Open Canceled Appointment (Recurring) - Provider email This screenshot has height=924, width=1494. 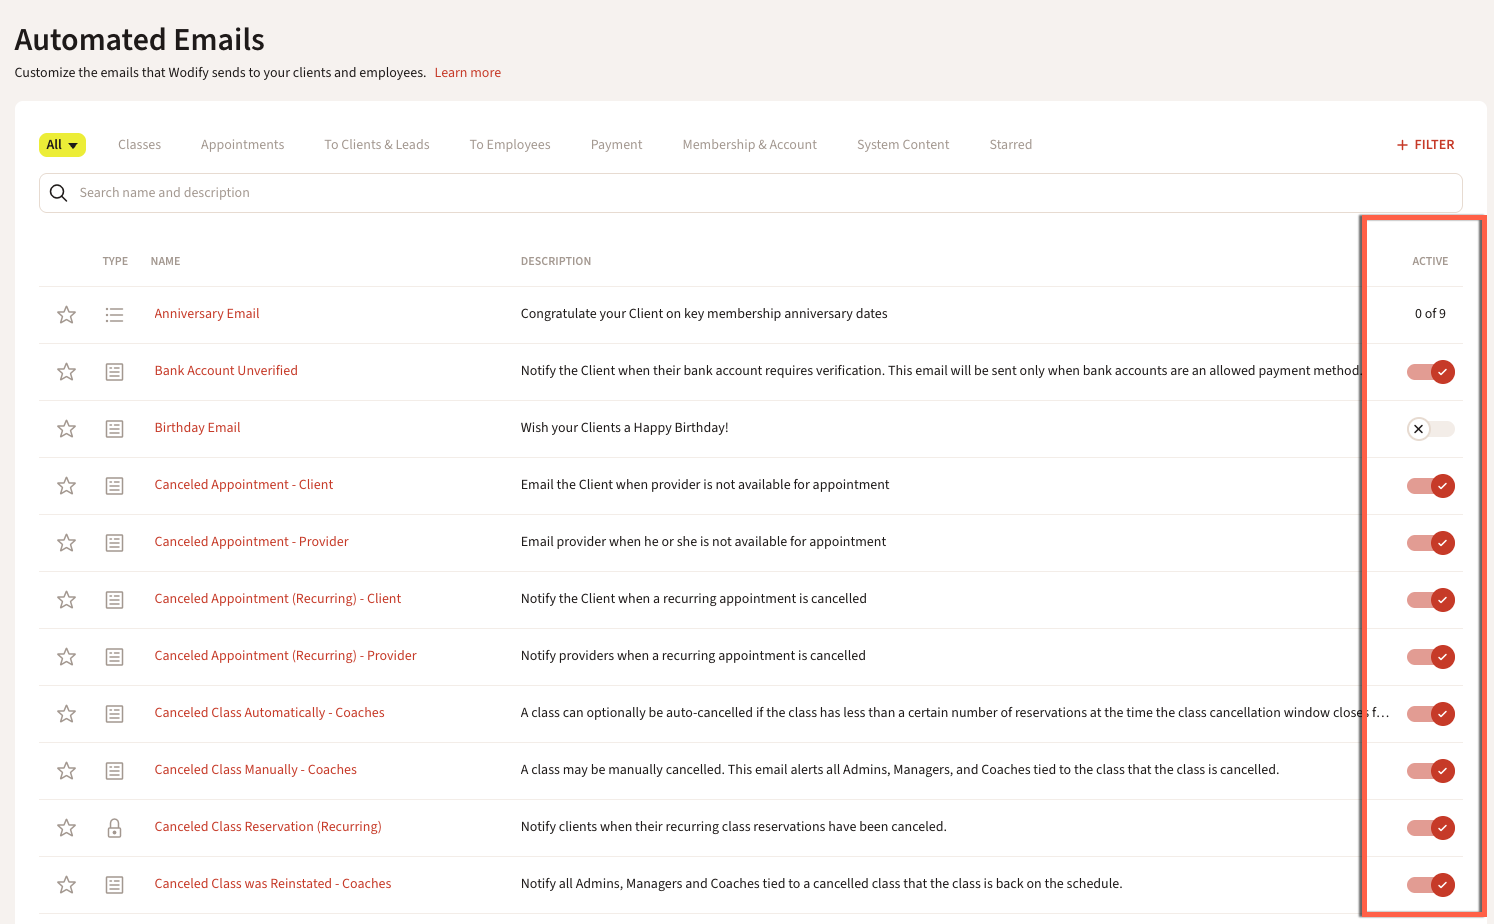(286, 656)
